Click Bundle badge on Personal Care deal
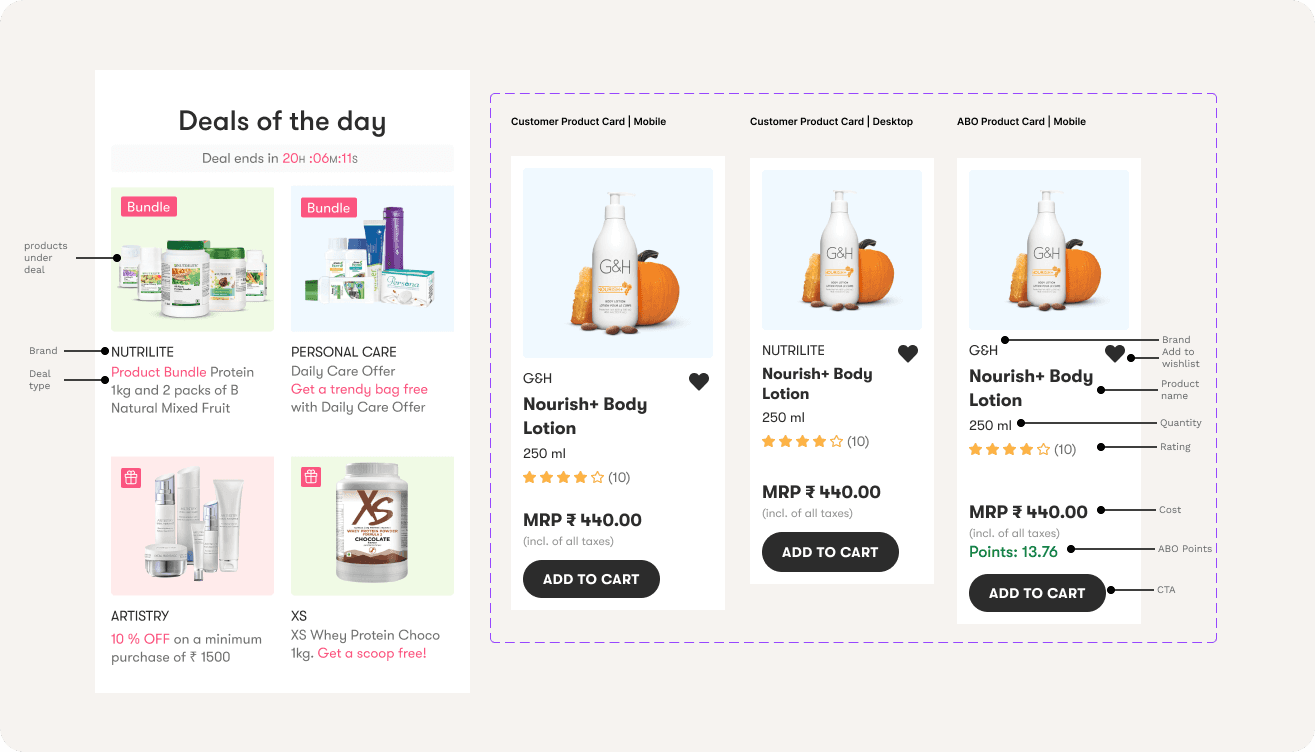Viewport: 1315px width, 752px height. pos(329,208)
